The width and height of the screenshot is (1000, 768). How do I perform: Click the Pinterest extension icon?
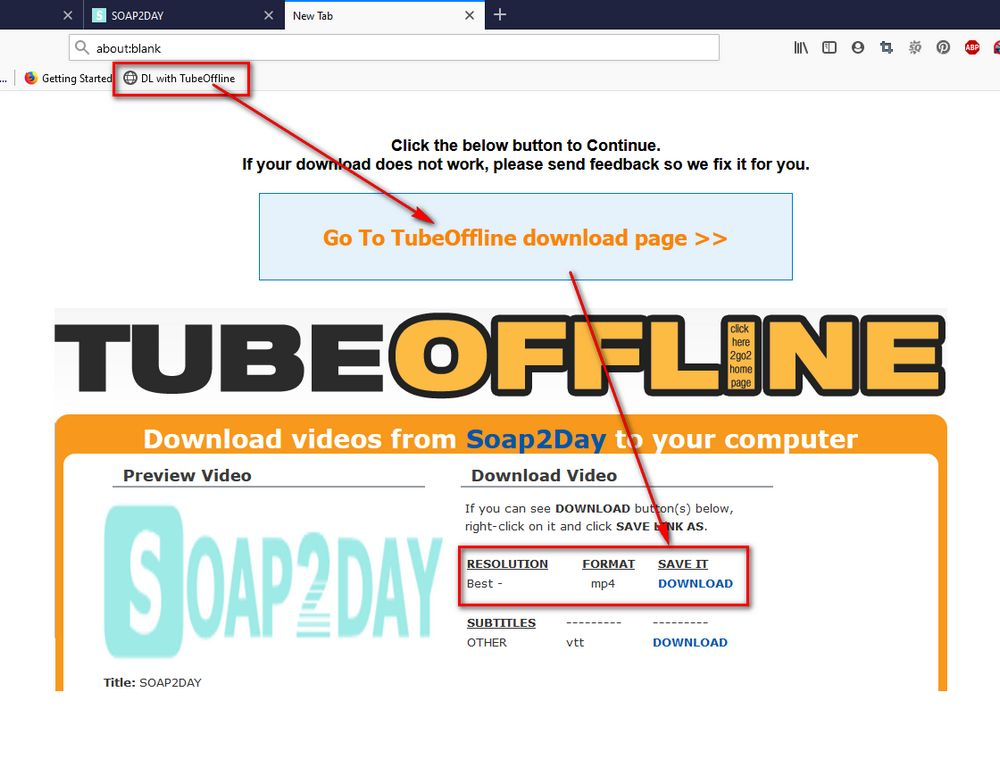pyautogui.click(x=943, y=48)
